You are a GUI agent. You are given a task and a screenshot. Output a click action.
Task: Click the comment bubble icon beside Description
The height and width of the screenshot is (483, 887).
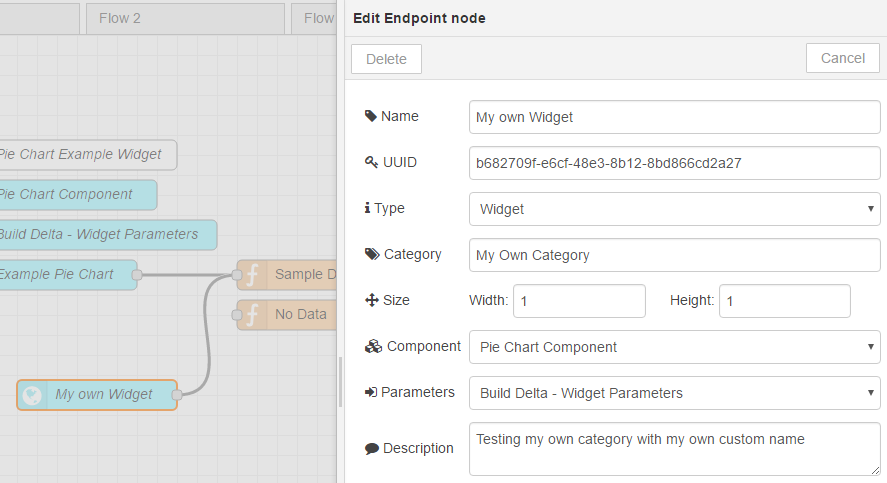coord(372,448)
